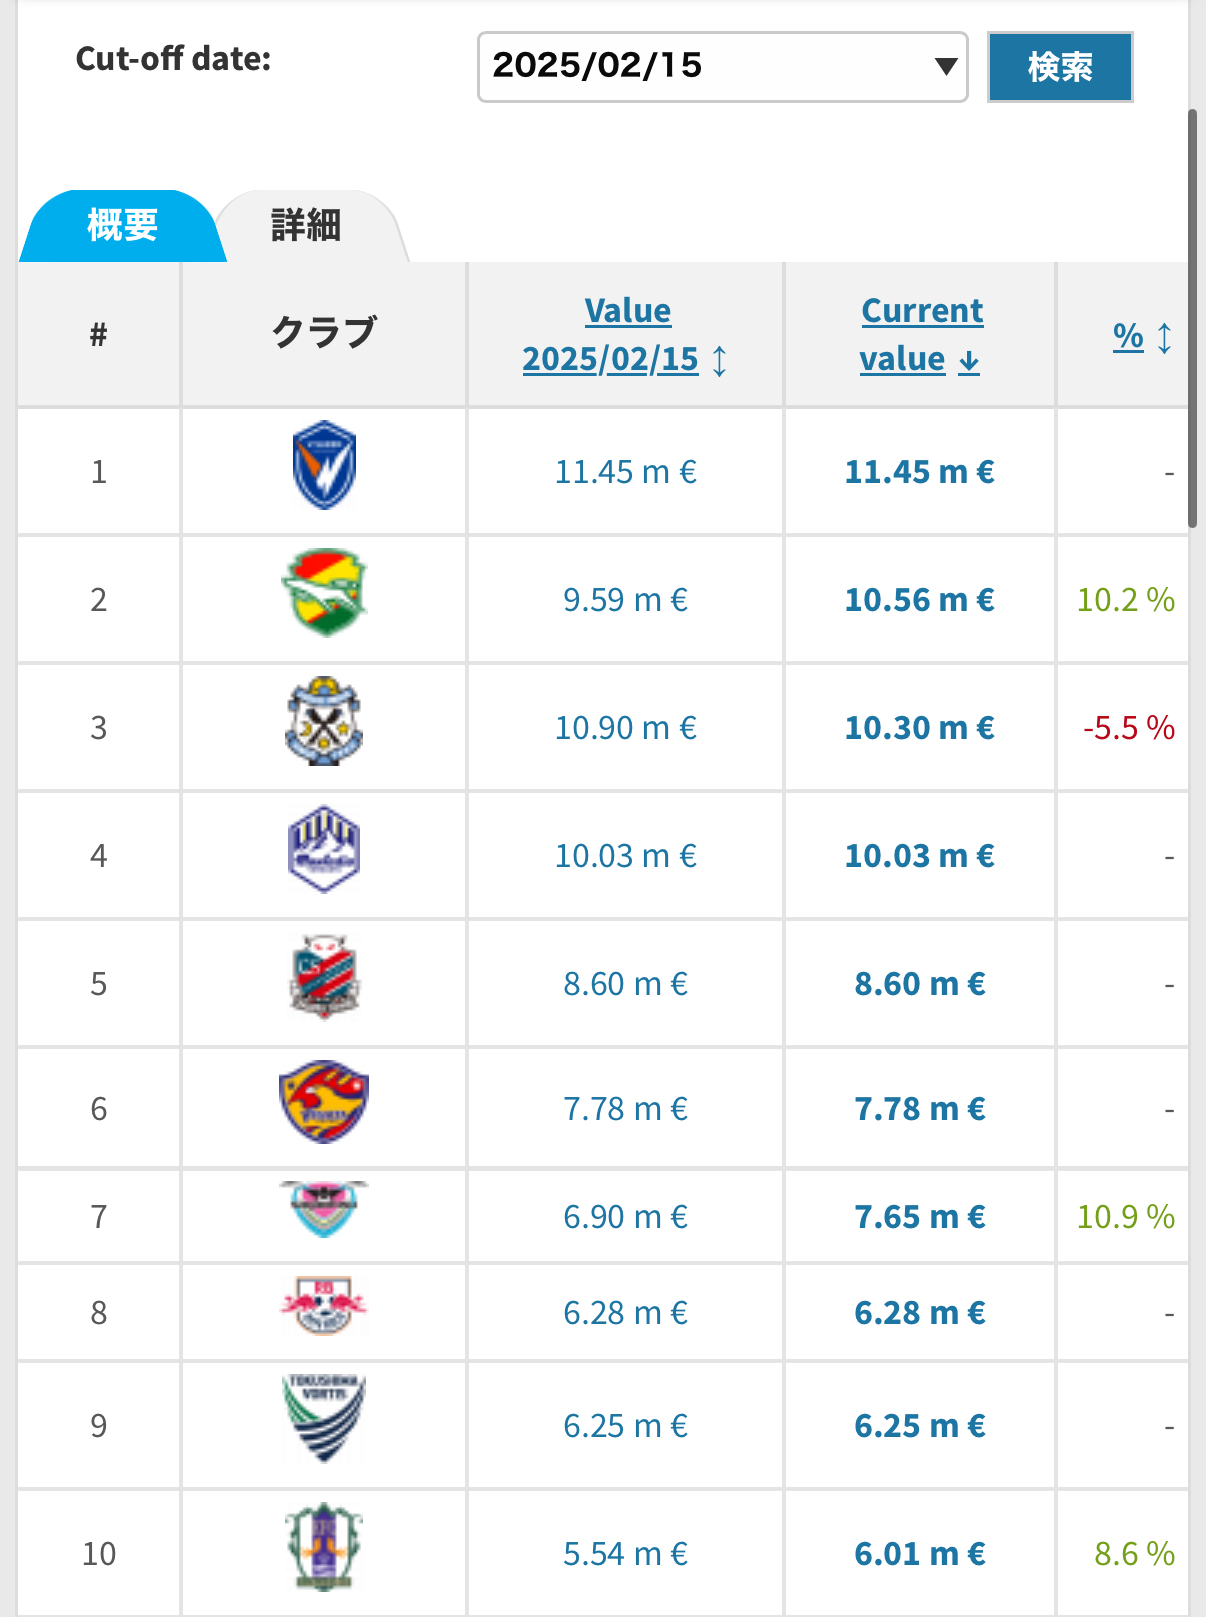Select the Sagan Tosu crest in row 7
Viewport: 1206px width, 1617px height.
point(324,1209)
